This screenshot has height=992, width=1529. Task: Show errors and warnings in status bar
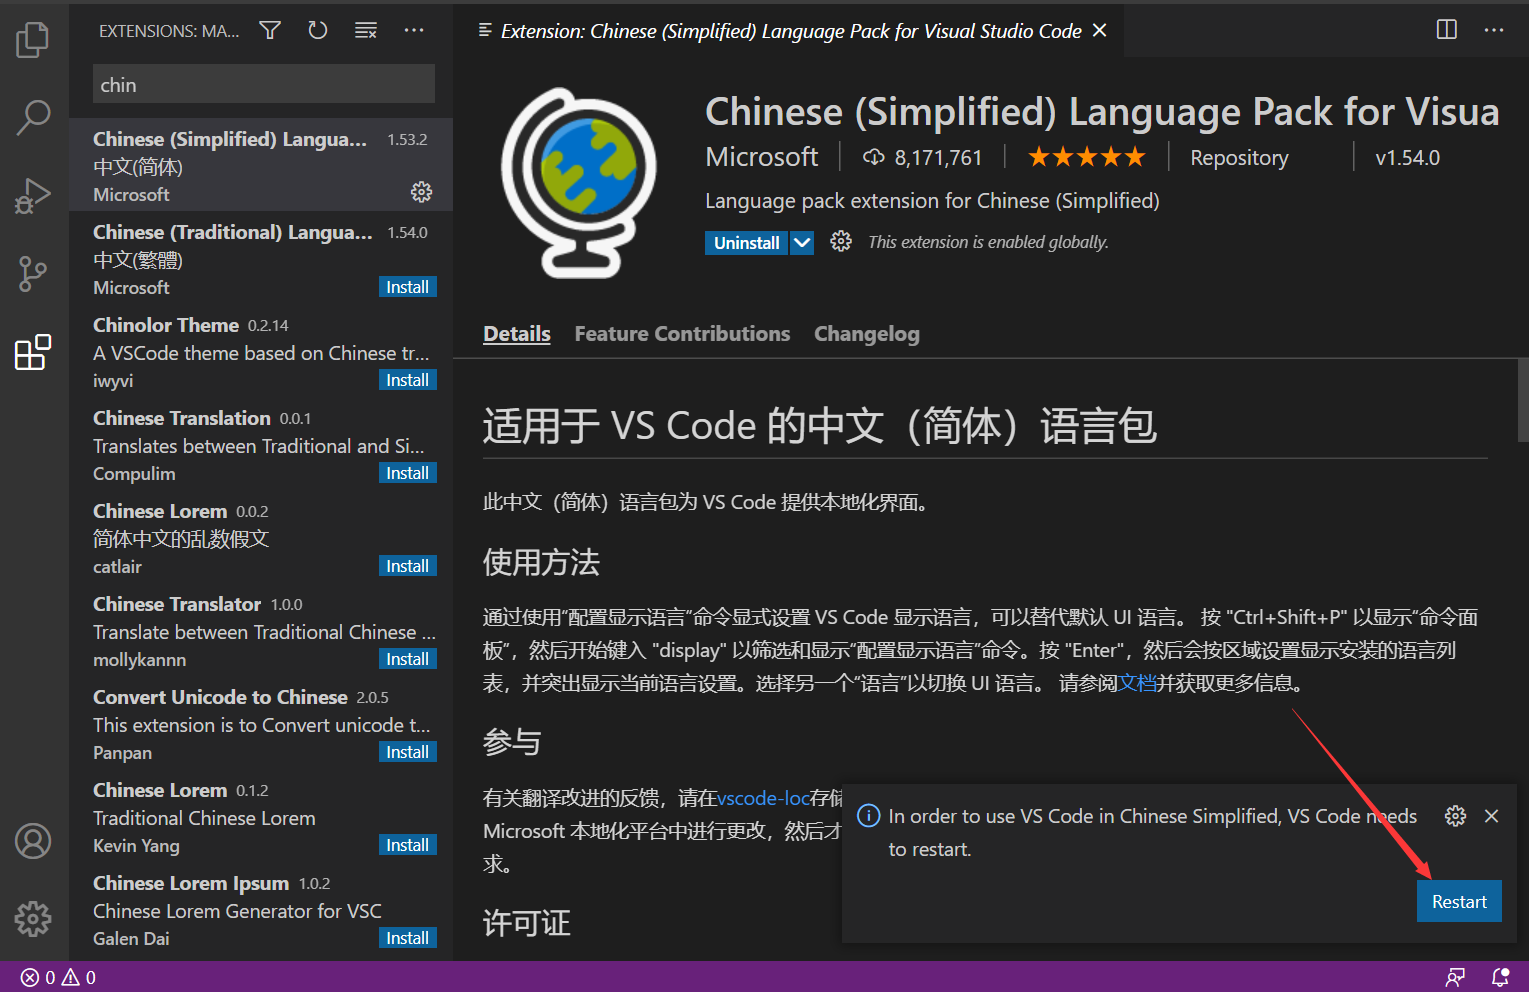tap(59, 977)
